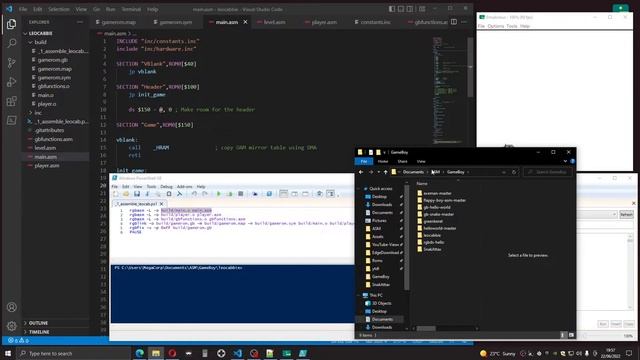Click Documents in the File Explorer breadcrumb
Viewport: 640px width, 360px height.
pyautogui.click(x=413, y=172)
